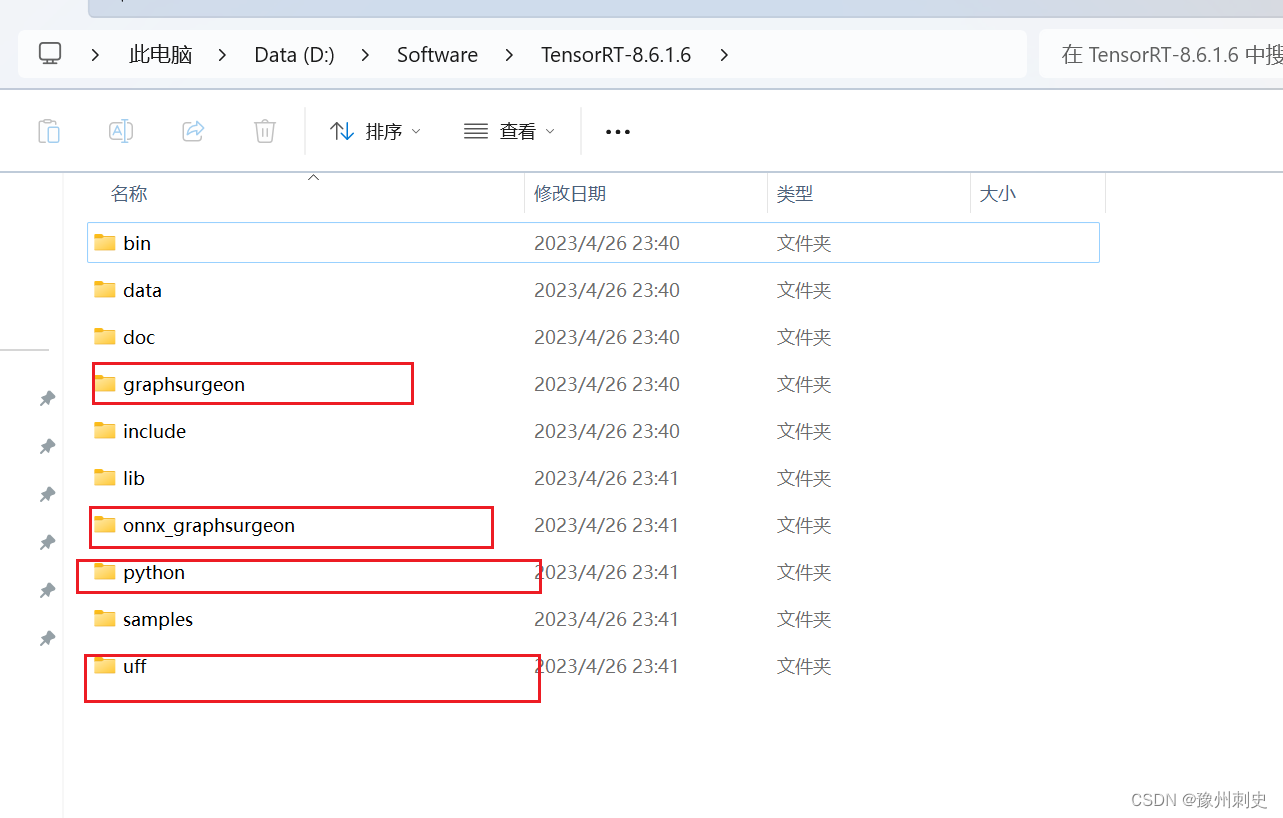
Task: Open the 排序 sort dropdown
Action: tap(375, 131)
